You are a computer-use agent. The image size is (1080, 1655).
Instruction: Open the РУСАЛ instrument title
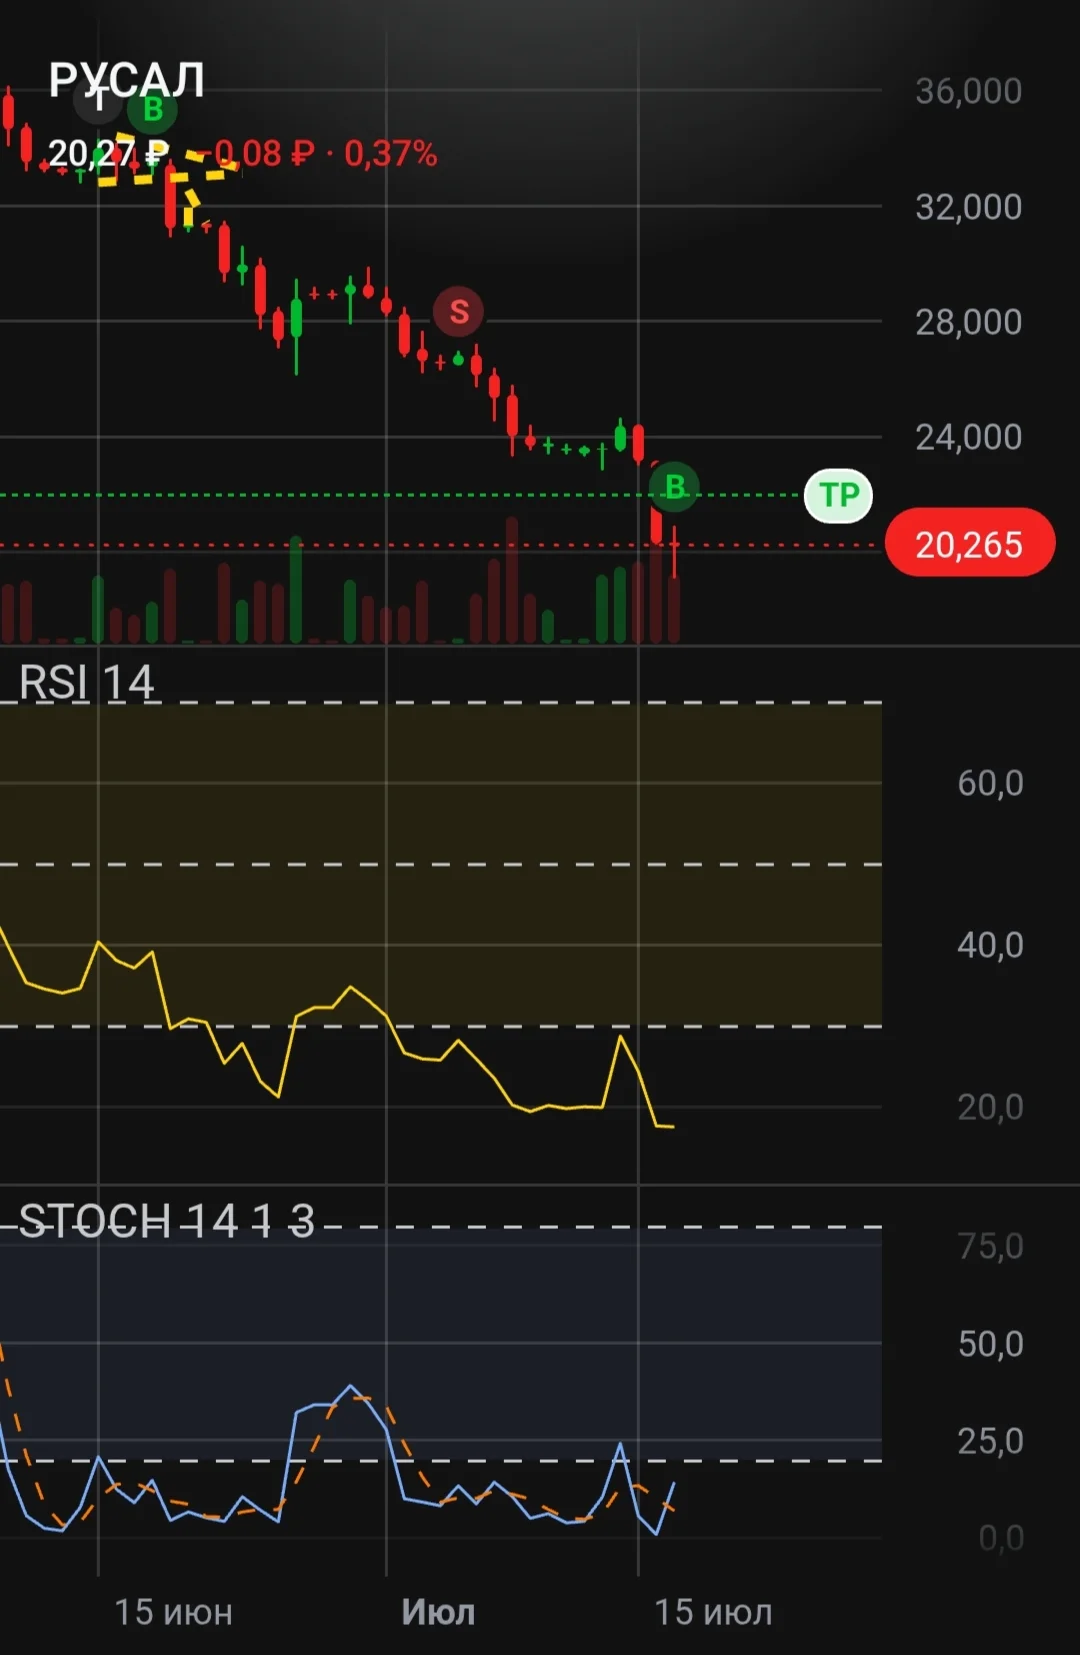127,79
